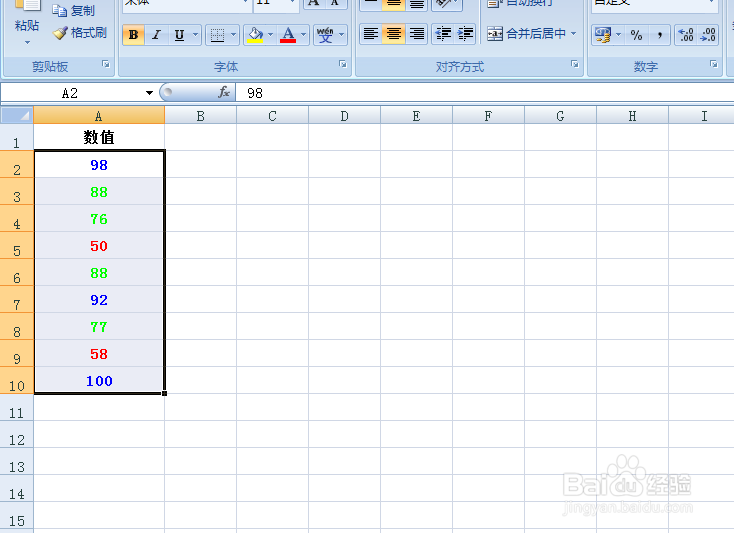Open phonetic guide dropdown arrow
Screen dimensions: 734x533
(341, 35)
